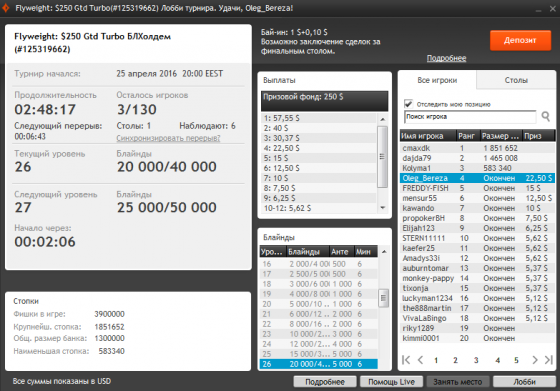Viewport: 560px width, 391px height.
Task: Click the Лобби button
Action: (x=524, y=382)
